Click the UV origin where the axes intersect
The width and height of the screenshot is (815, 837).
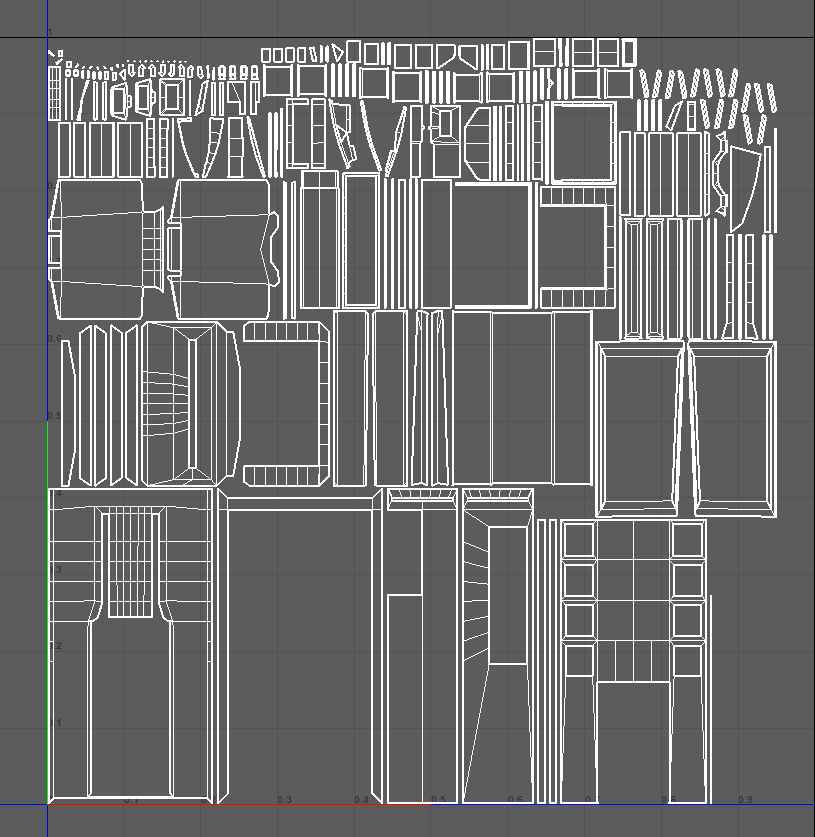click(48, 804)
